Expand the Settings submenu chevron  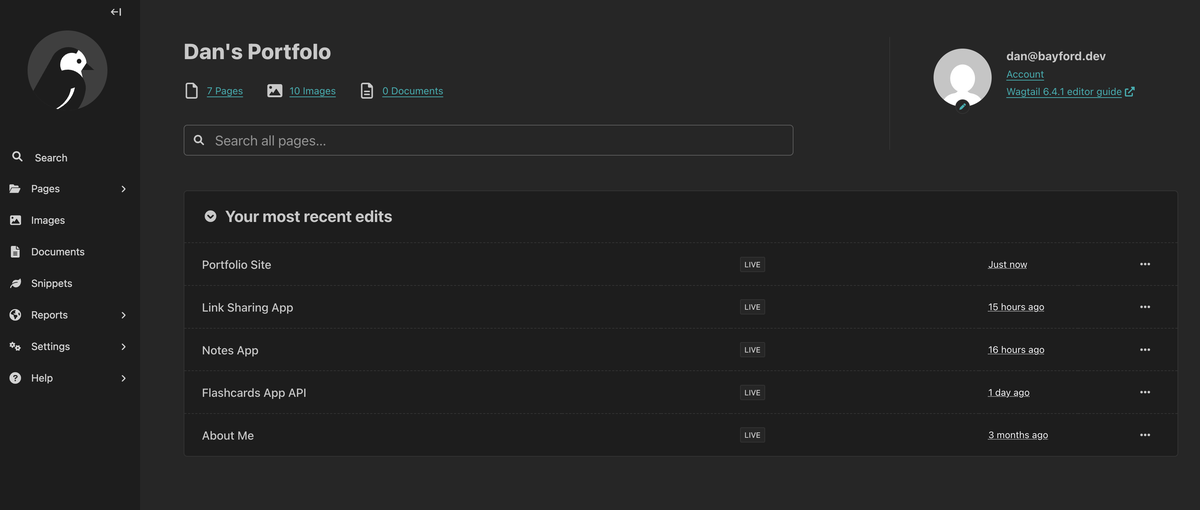[124, 347]
